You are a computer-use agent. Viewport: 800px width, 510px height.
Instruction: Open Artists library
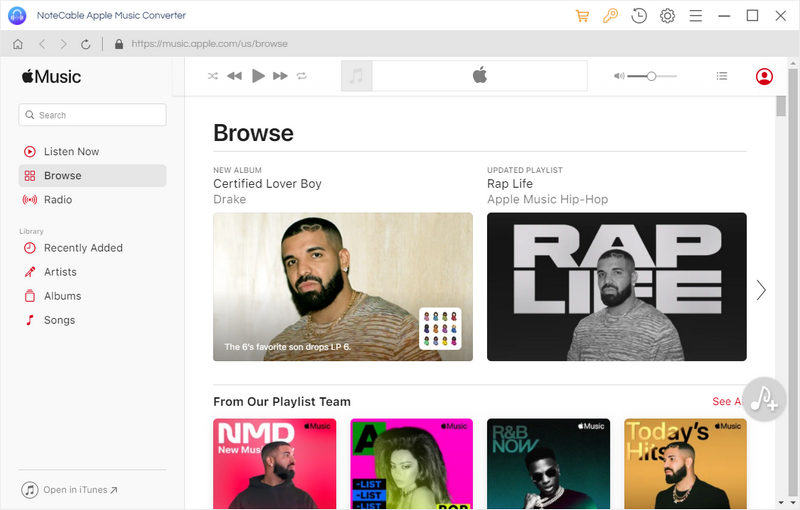tap(92, 272)
